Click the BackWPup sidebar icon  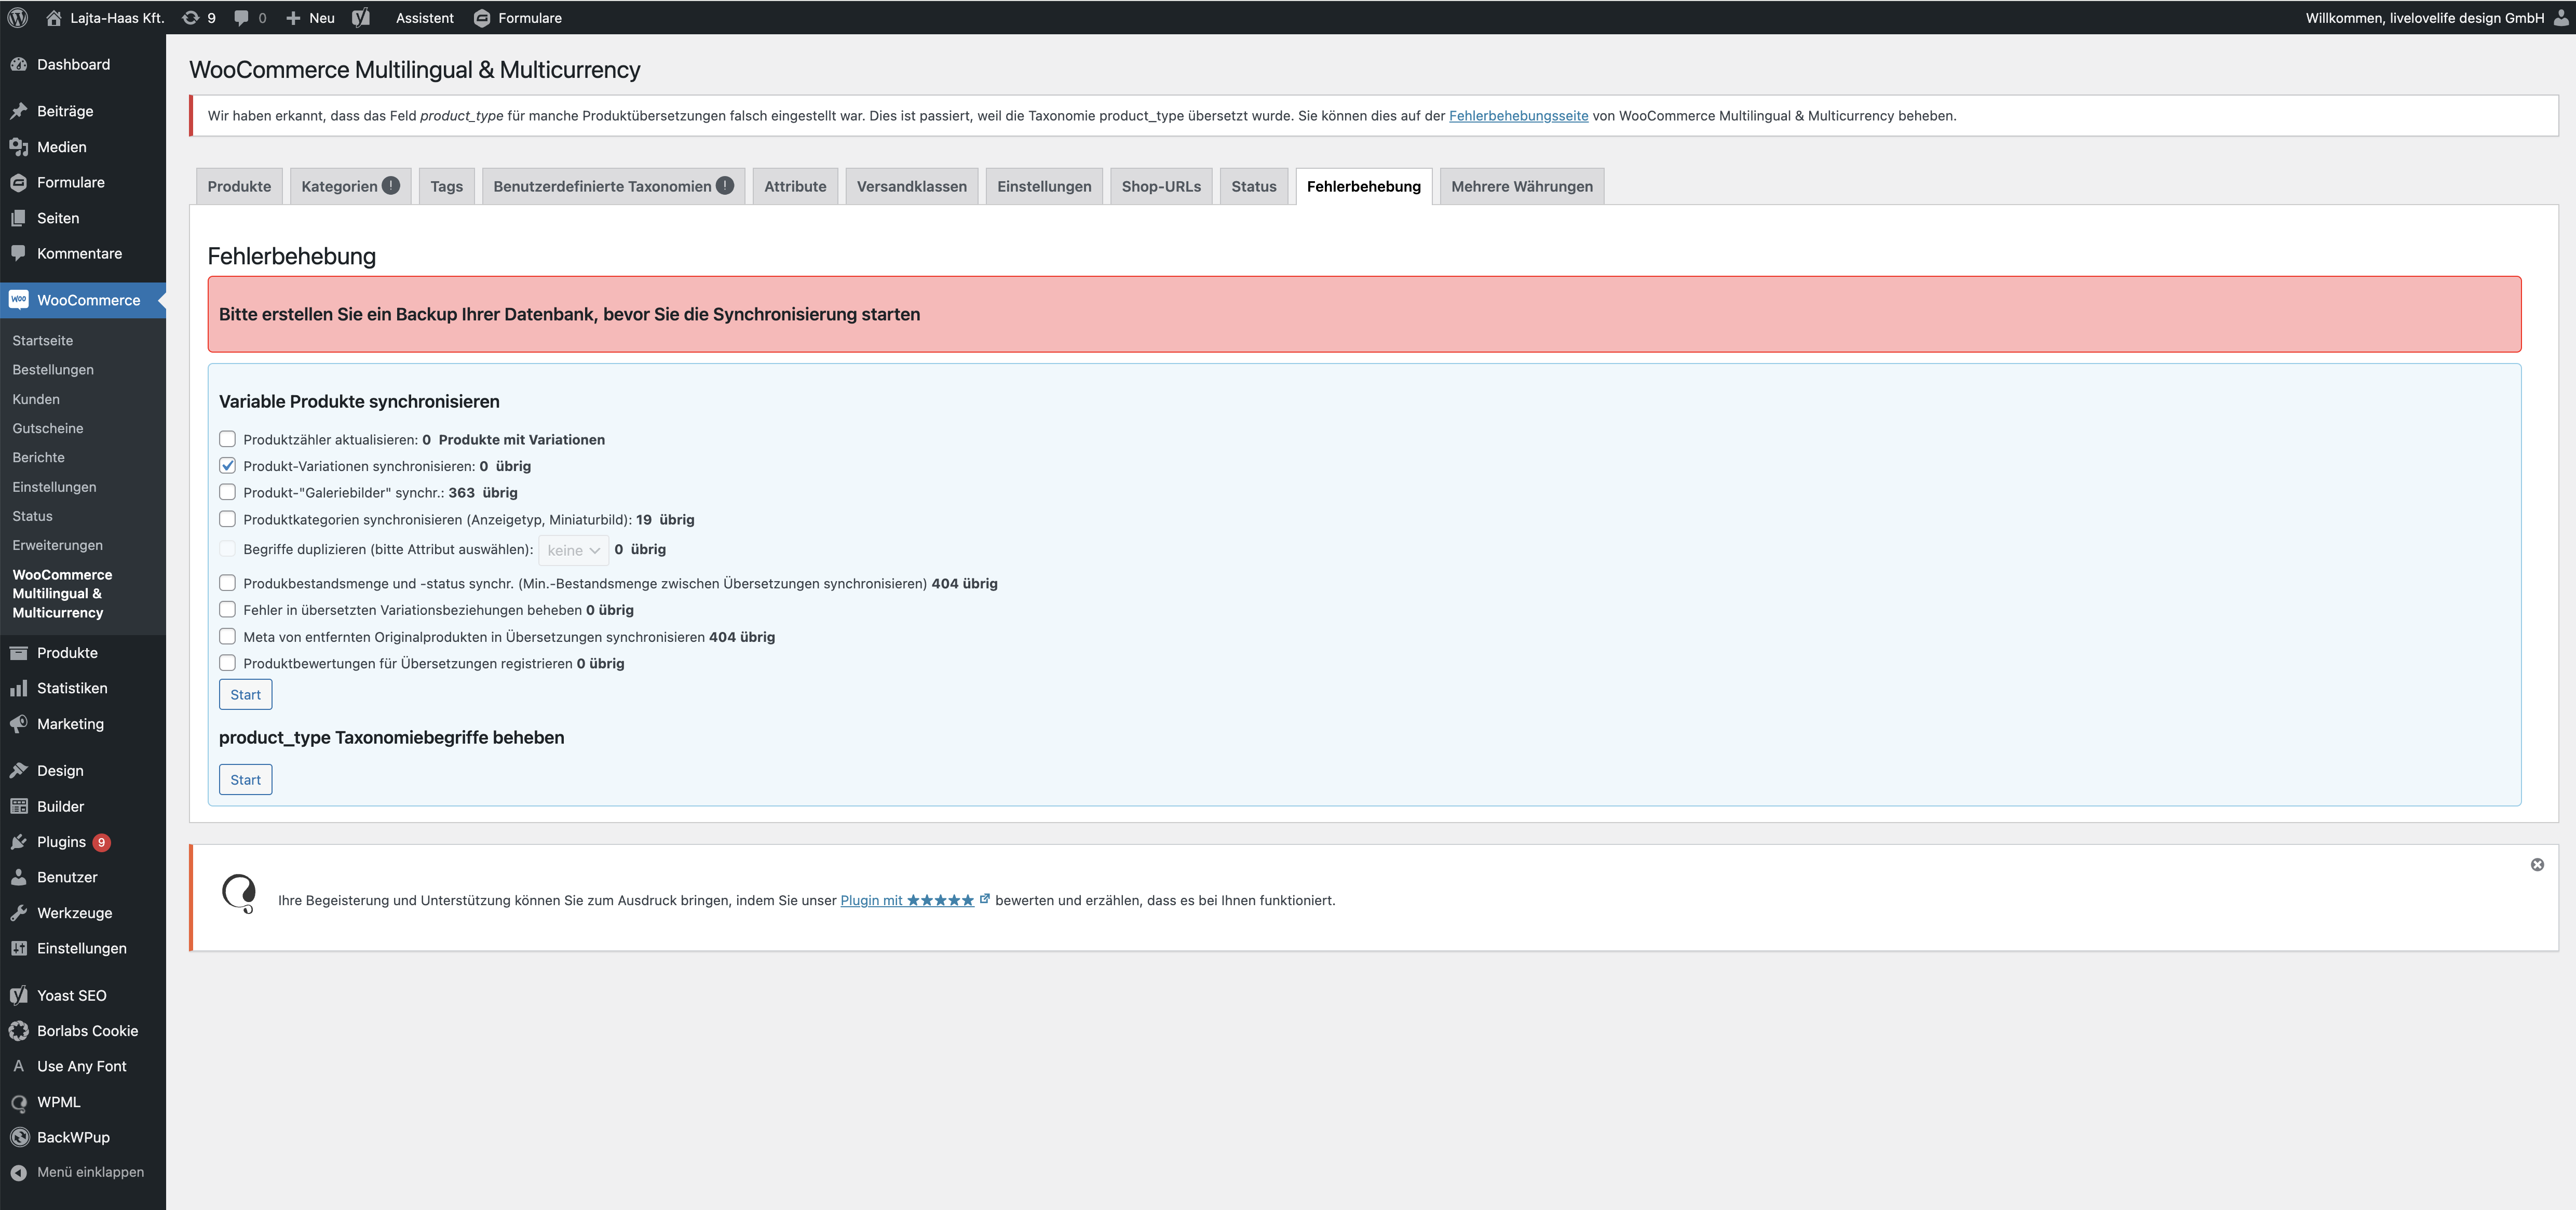18,1137
